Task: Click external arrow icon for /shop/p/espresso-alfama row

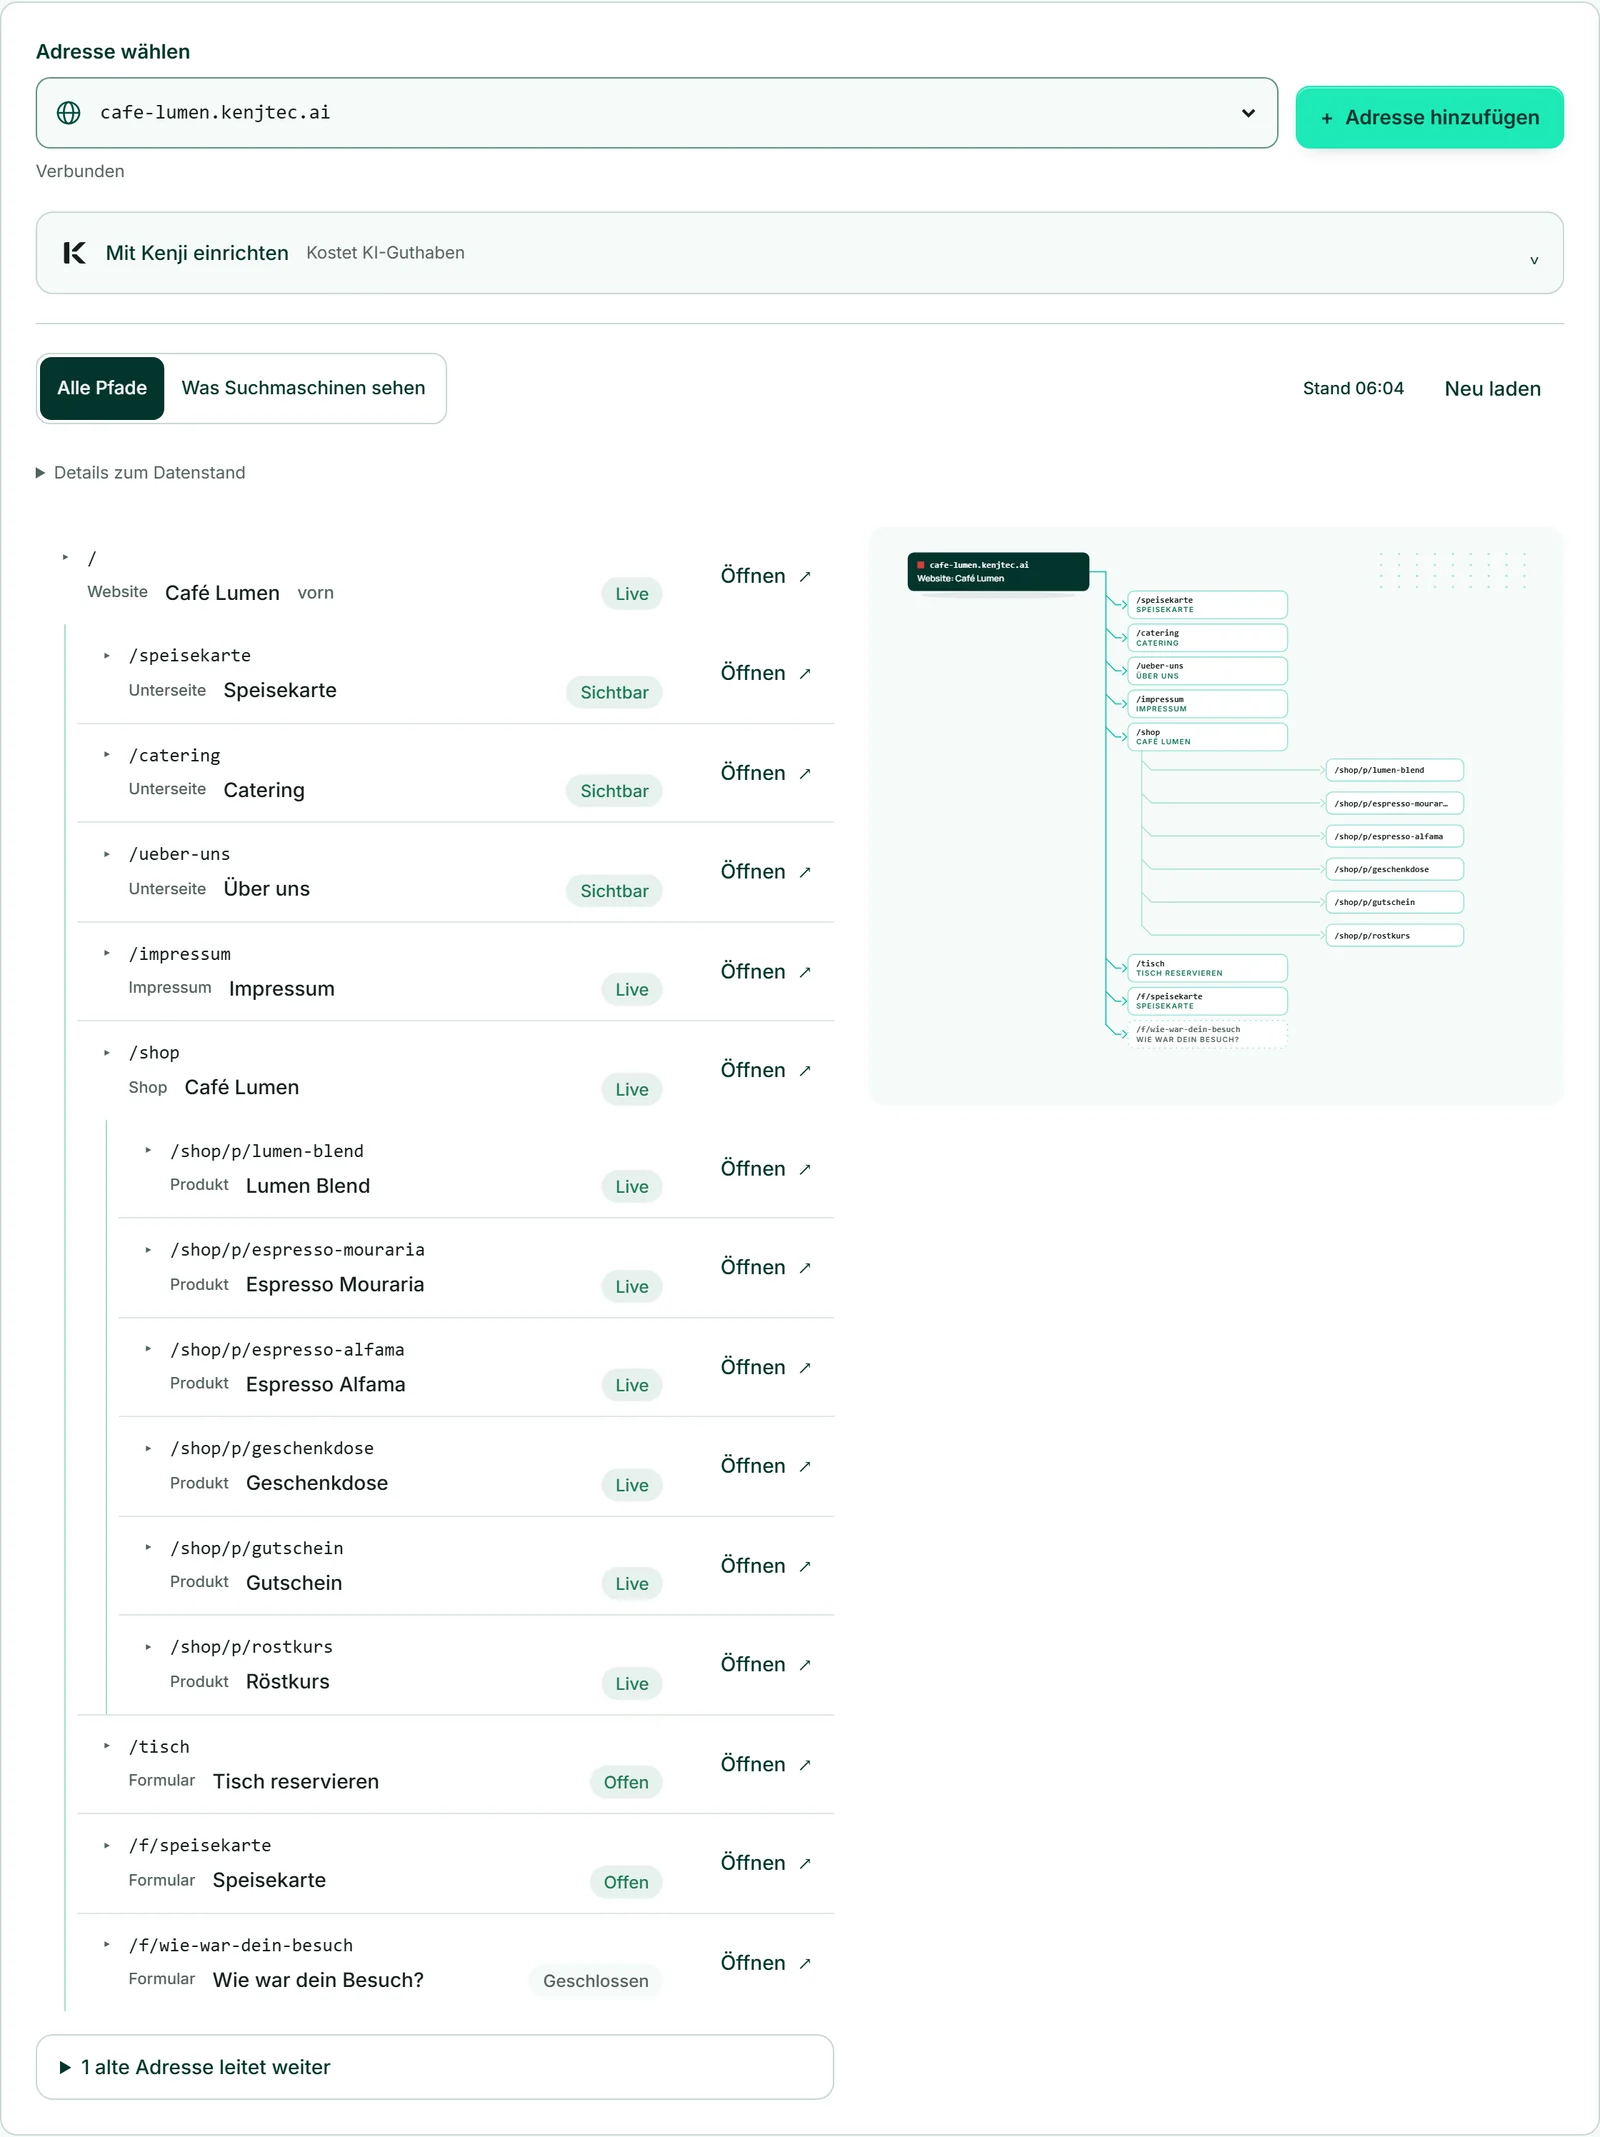Action: 805,1368
